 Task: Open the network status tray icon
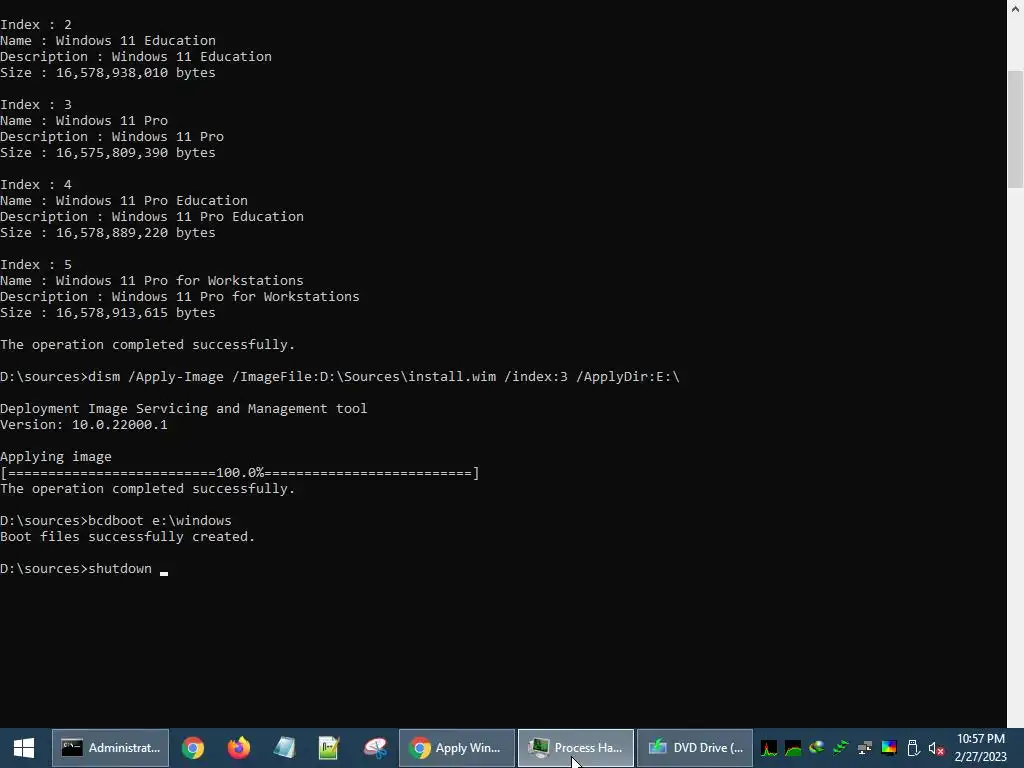865,748
